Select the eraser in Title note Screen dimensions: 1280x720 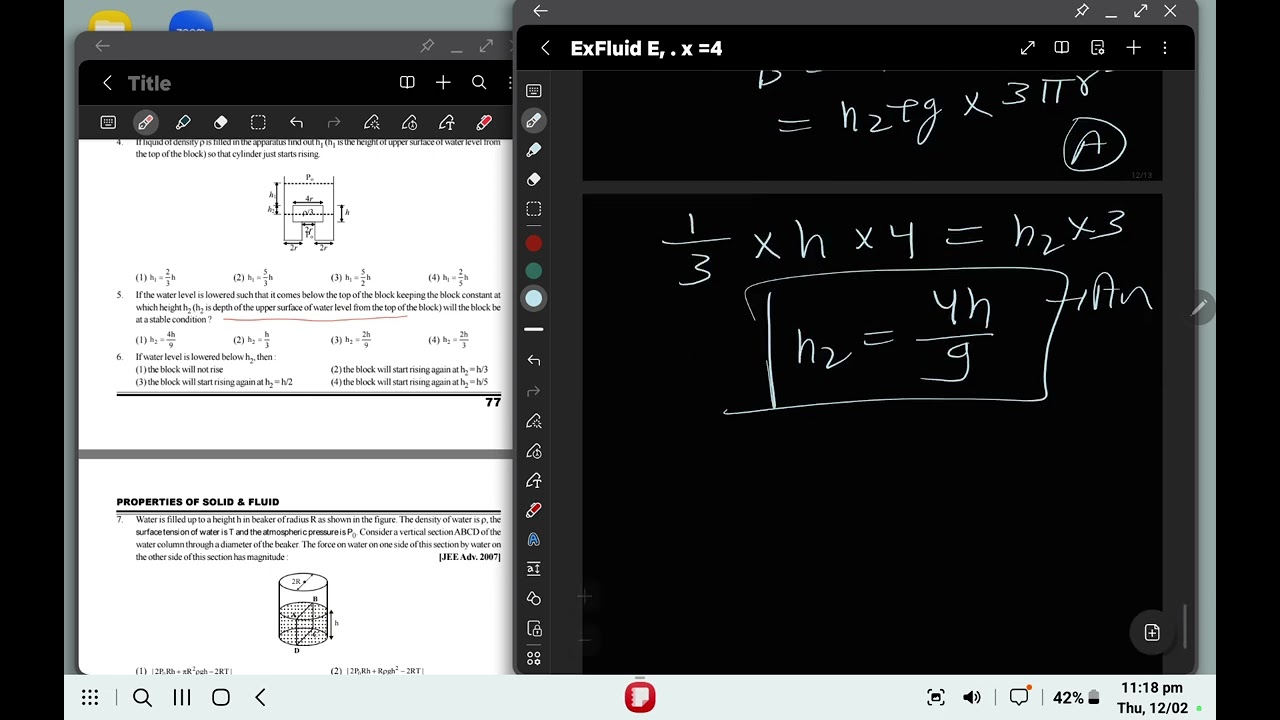click(x=221, y=122)
